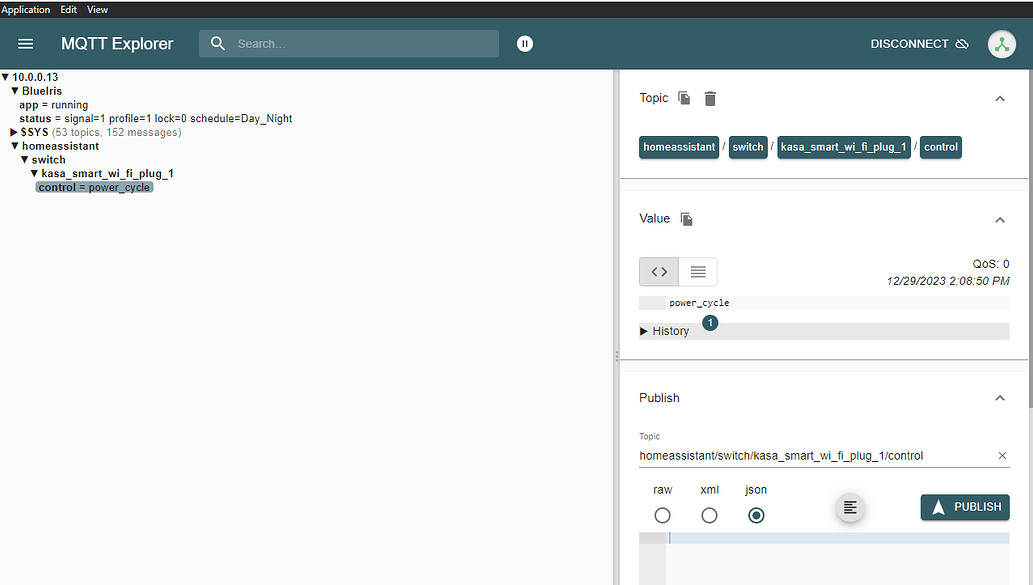Click the QoS: 0 label
Screen dimensions: 1033x585
coord(991,264)
